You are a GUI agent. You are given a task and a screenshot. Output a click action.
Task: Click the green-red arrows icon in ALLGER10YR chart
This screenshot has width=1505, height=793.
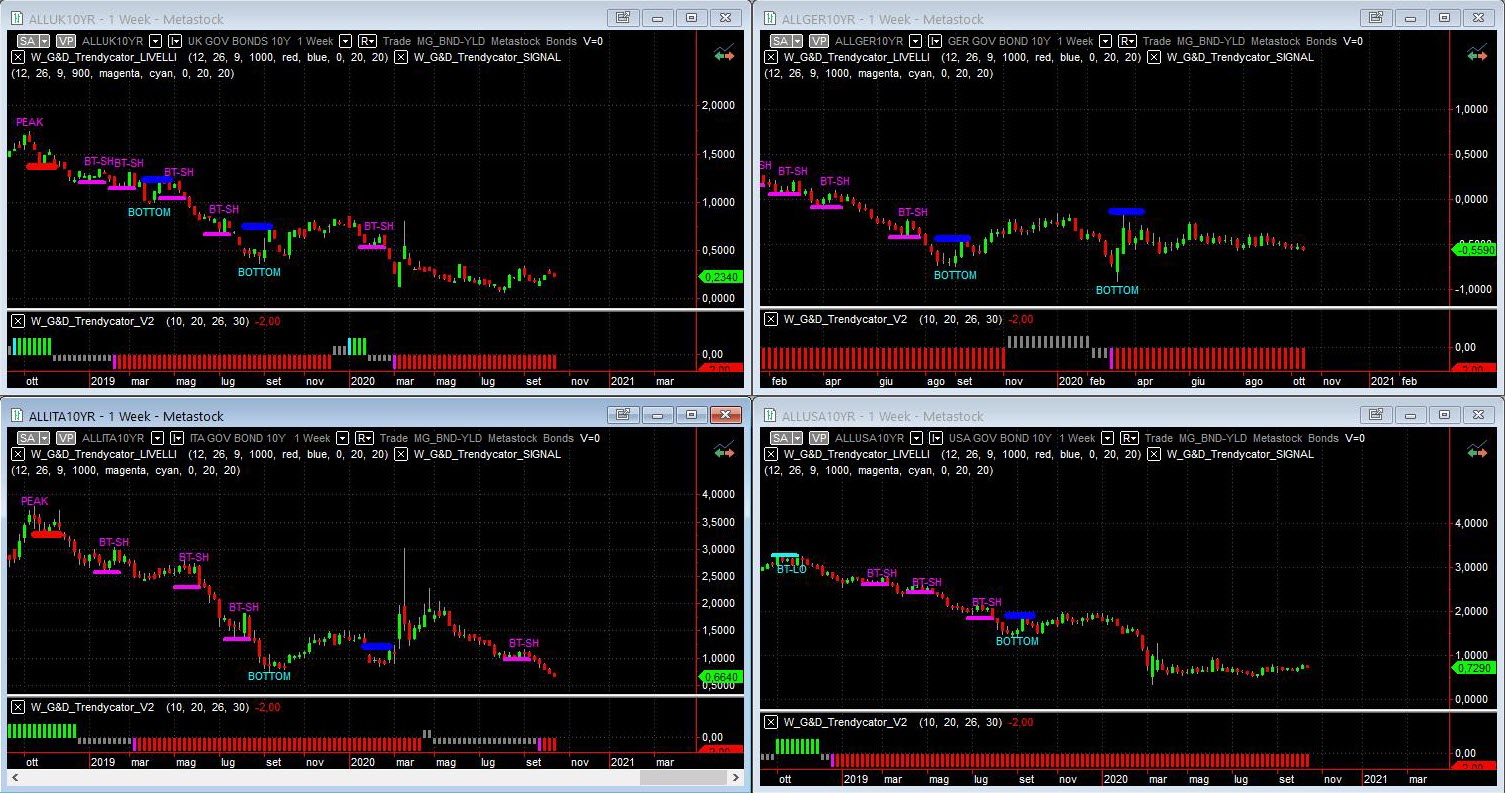pos(1477,54)
